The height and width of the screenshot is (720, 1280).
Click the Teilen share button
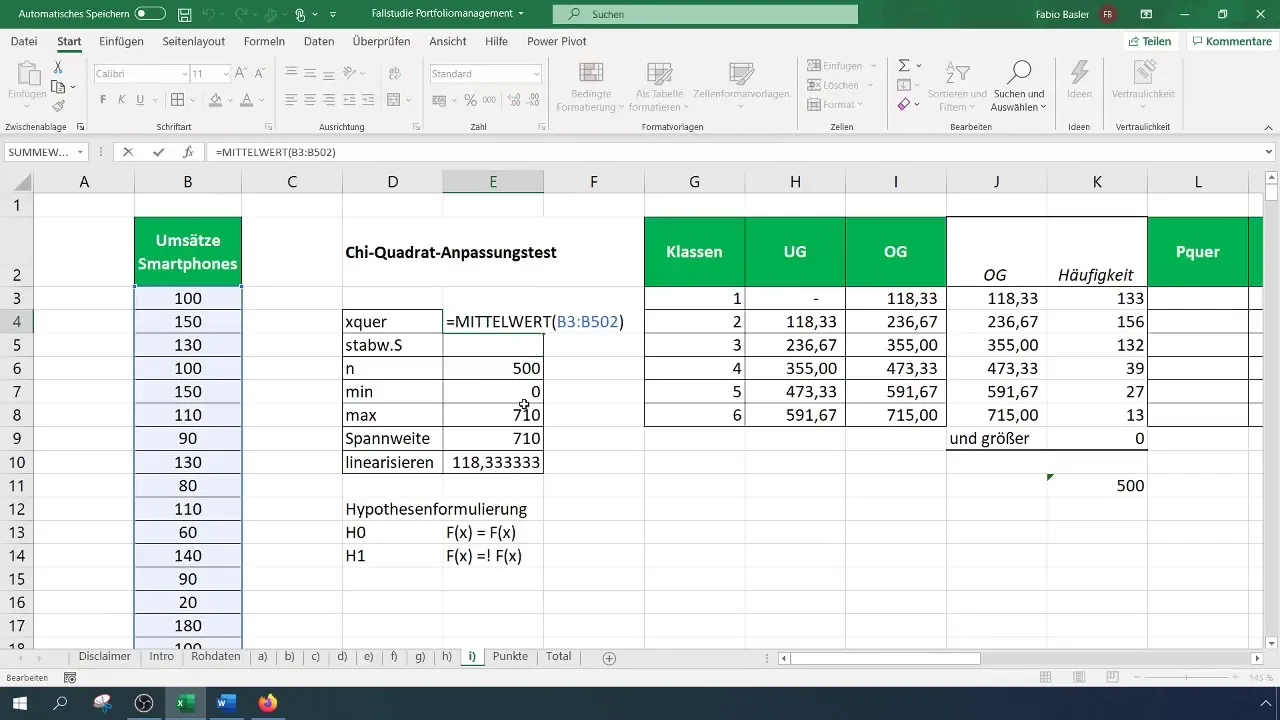pos(1149,41)
